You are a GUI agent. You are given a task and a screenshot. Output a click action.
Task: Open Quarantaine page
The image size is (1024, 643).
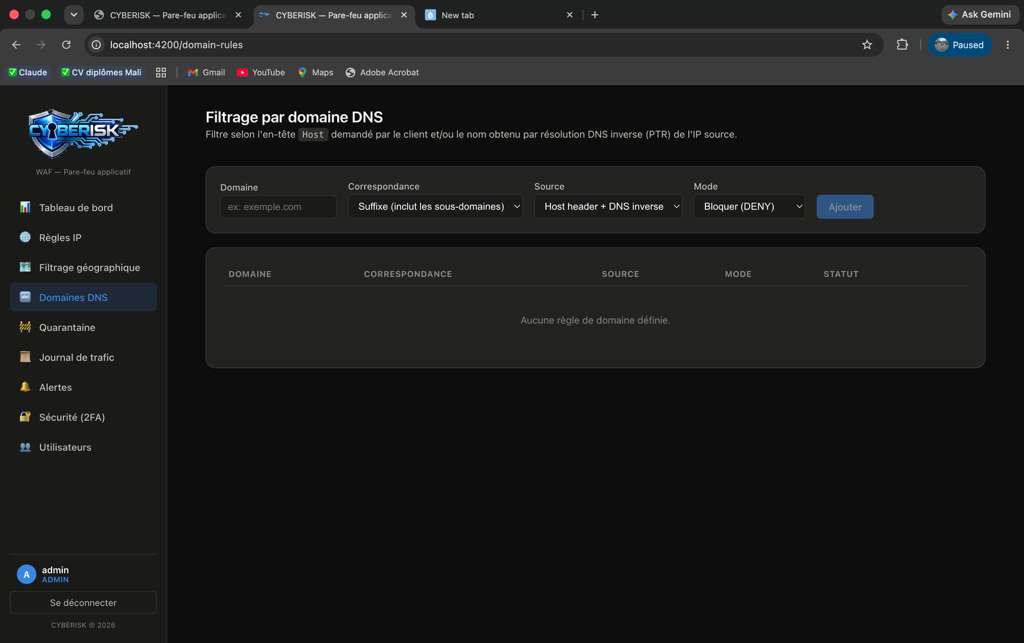click(83, 327)
